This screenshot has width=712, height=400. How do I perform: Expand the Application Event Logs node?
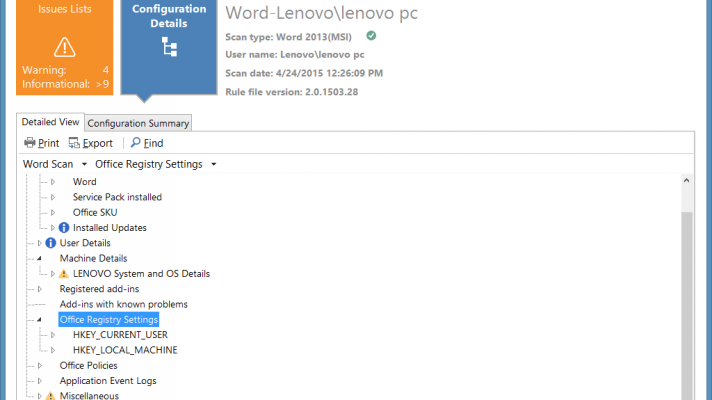pyautogui.click(x=40, y=381)
